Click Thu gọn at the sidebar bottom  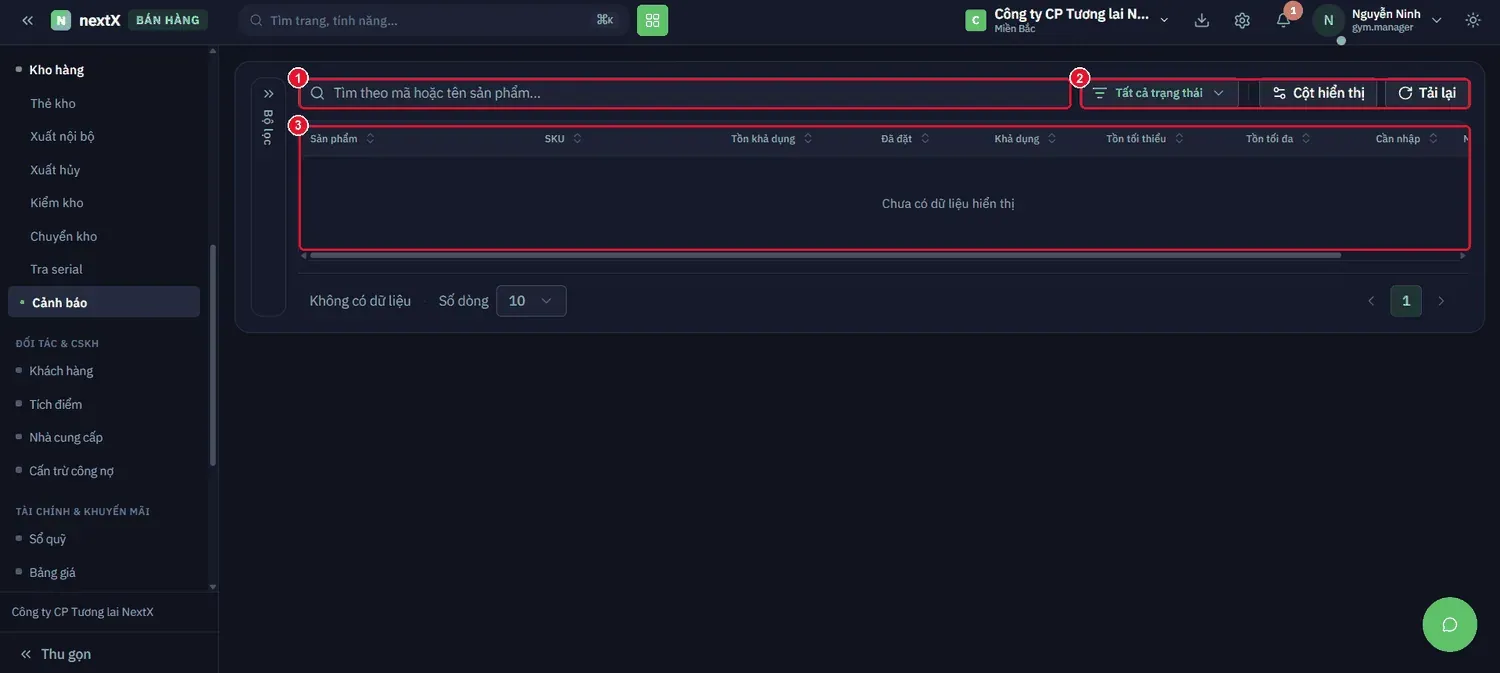[x=56, y=654]
